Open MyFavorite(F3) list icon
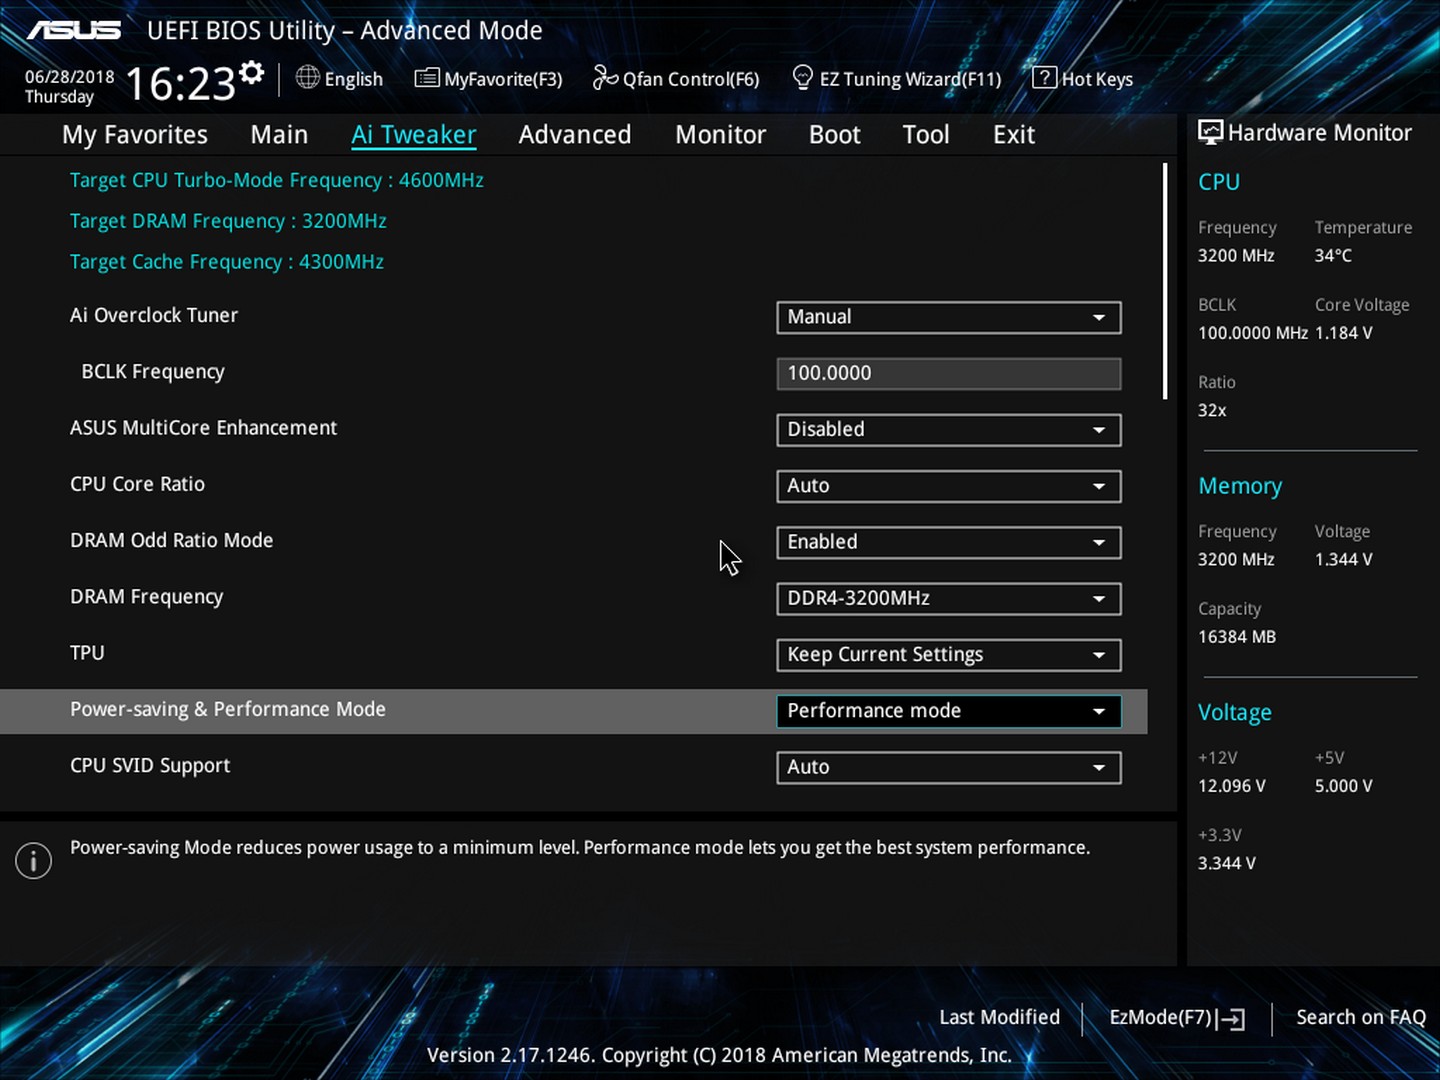The height and width of the screenshot is (1080, 1440). click(x=427, y=77)
